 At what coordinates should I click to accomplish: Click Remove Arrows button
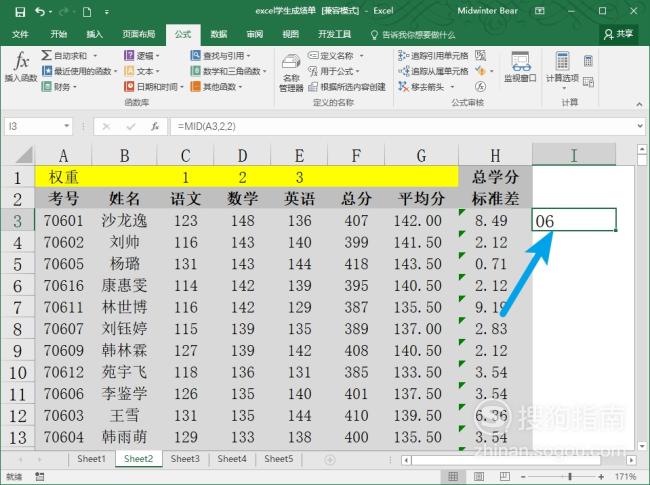tap(421, 87)
